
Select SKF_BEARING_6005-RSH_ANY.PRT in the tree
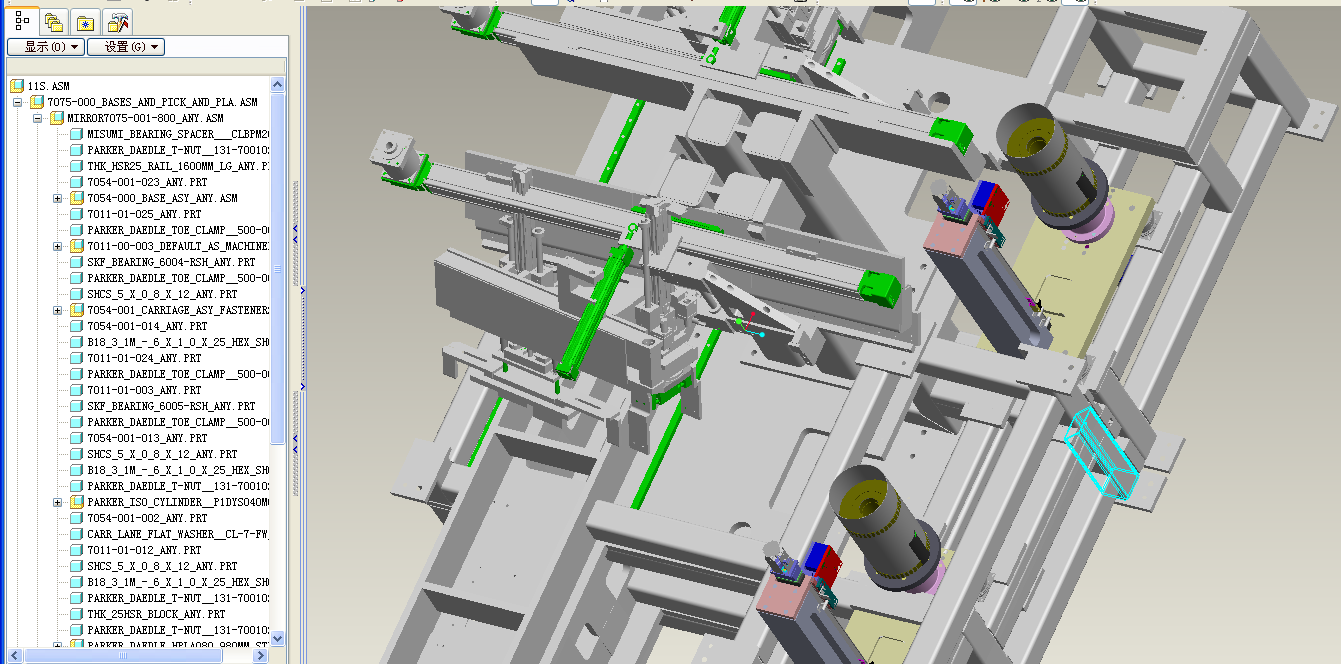coord(171,406)
